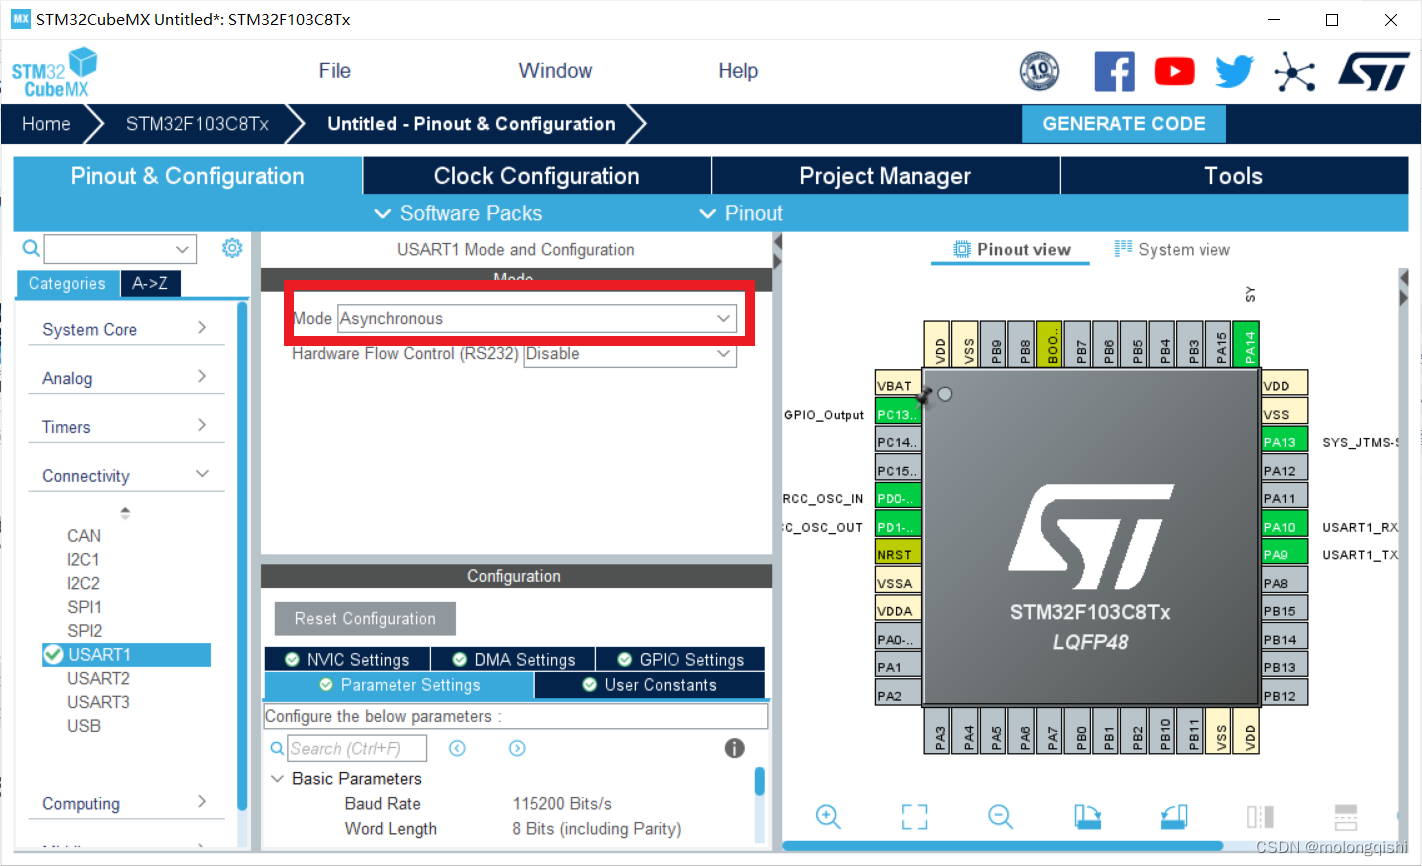1422x866 pixels.
Task: Go to next parameter search result
Action: pos(517,748)
